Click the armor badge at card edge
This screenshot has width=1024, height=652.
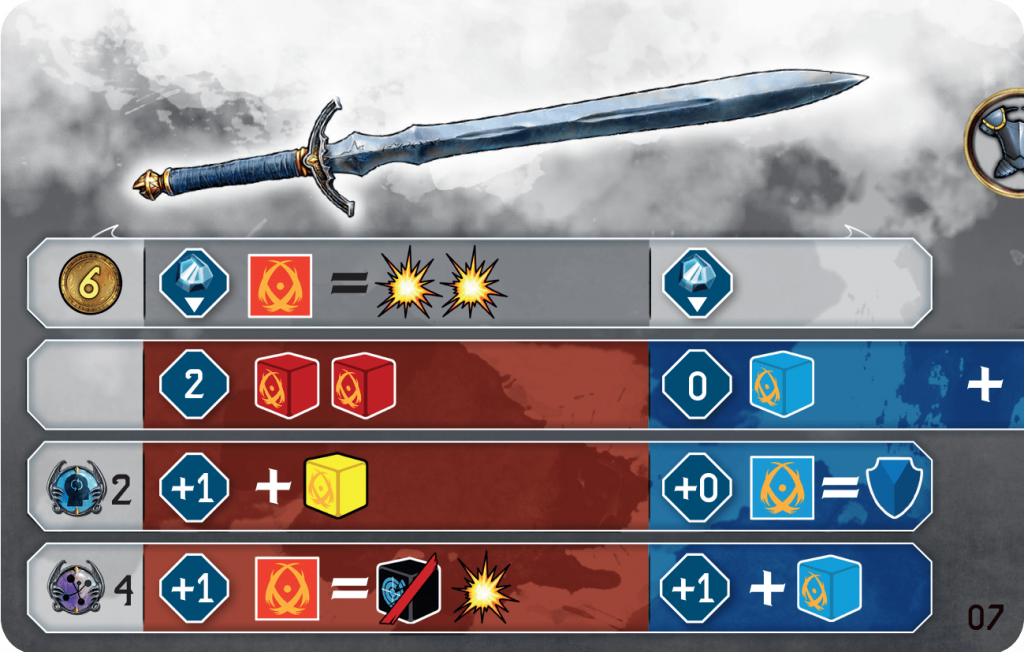point(996,142)
